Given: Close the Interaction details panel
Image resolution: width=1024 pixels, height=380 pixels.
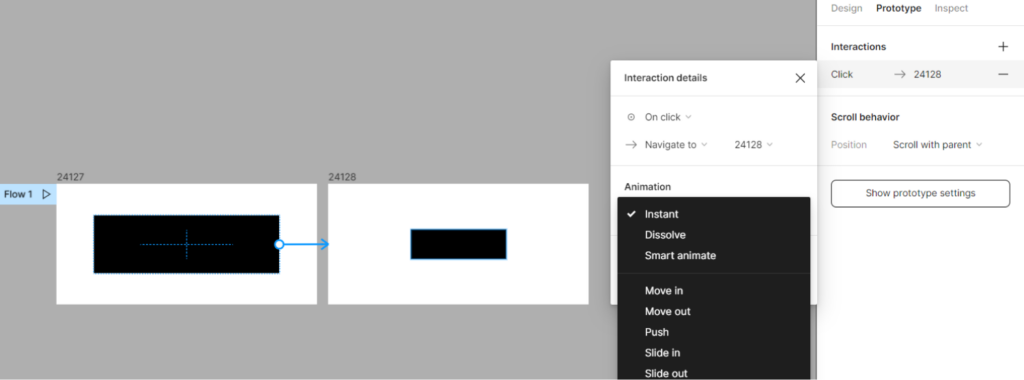Looking at the screenshot, I should (800, 78).
